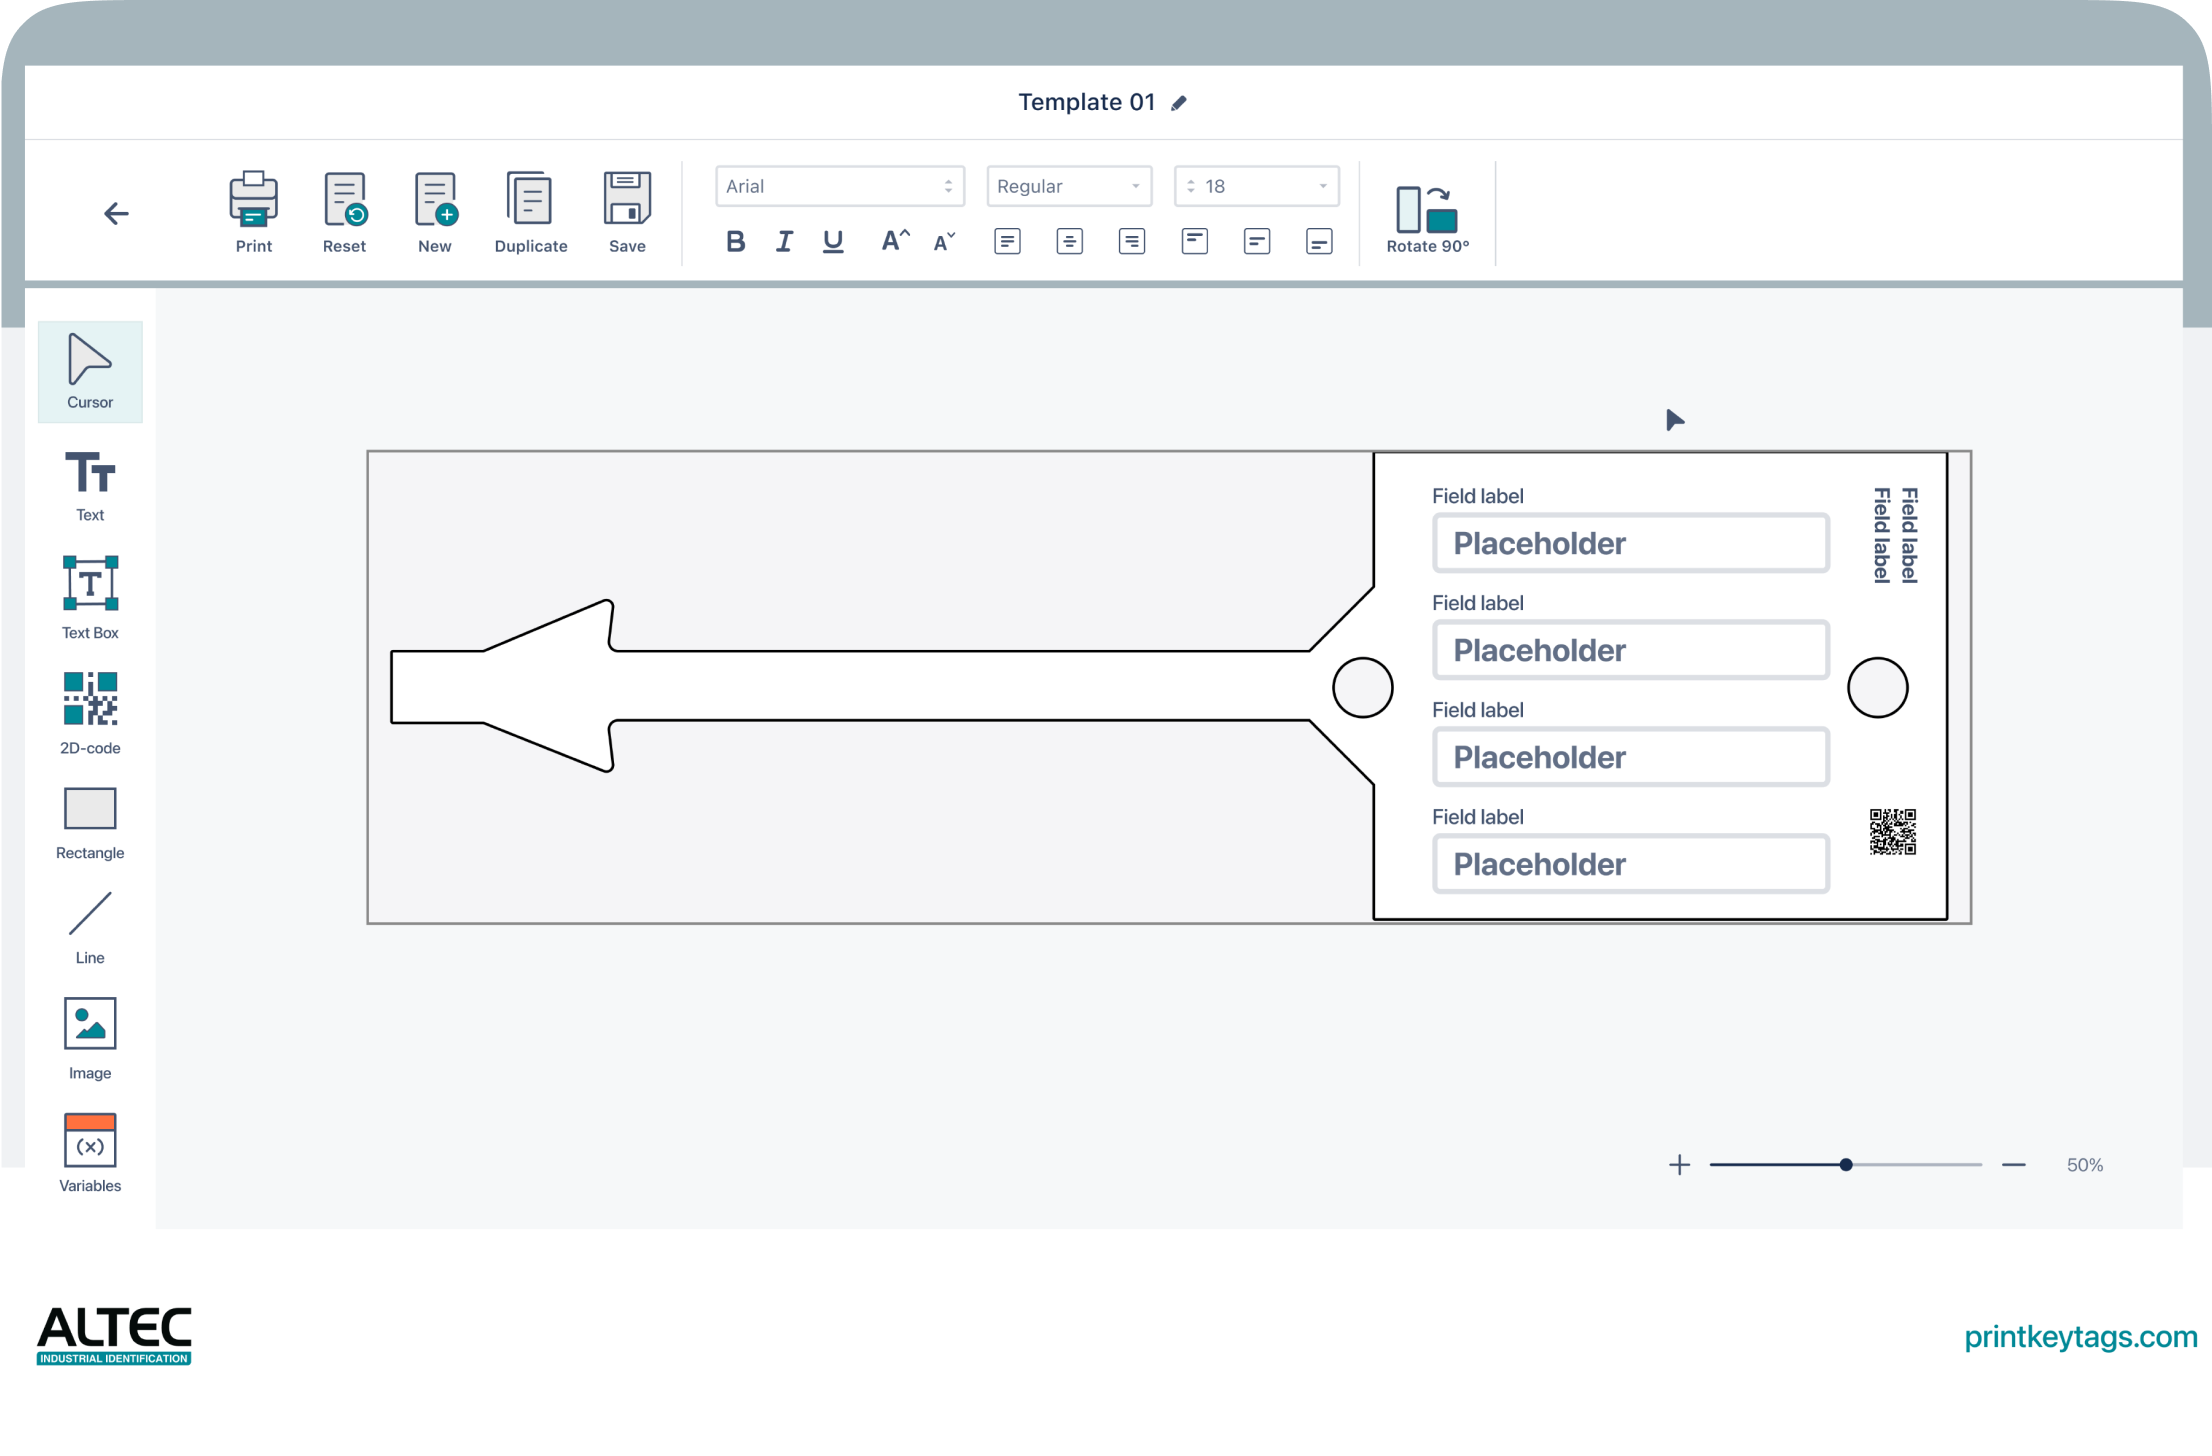The height and width of the screenshot is (1456, 2212).
Task: Toggle italic formatting
Action: coord(784,241)
